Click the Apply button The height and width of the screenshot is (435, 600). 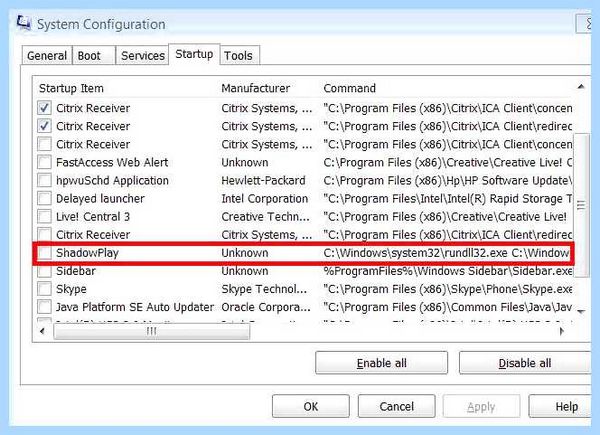[x=481, y=406]
